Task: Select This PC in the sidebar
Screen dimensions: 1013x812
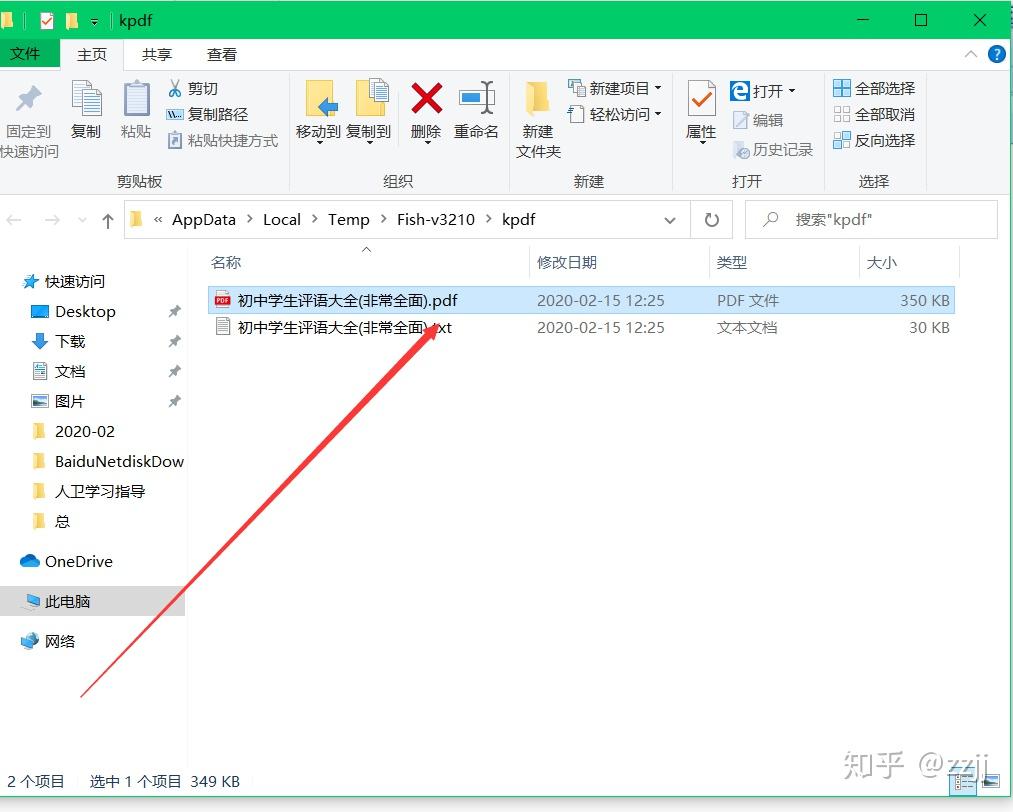Action: 92,601
